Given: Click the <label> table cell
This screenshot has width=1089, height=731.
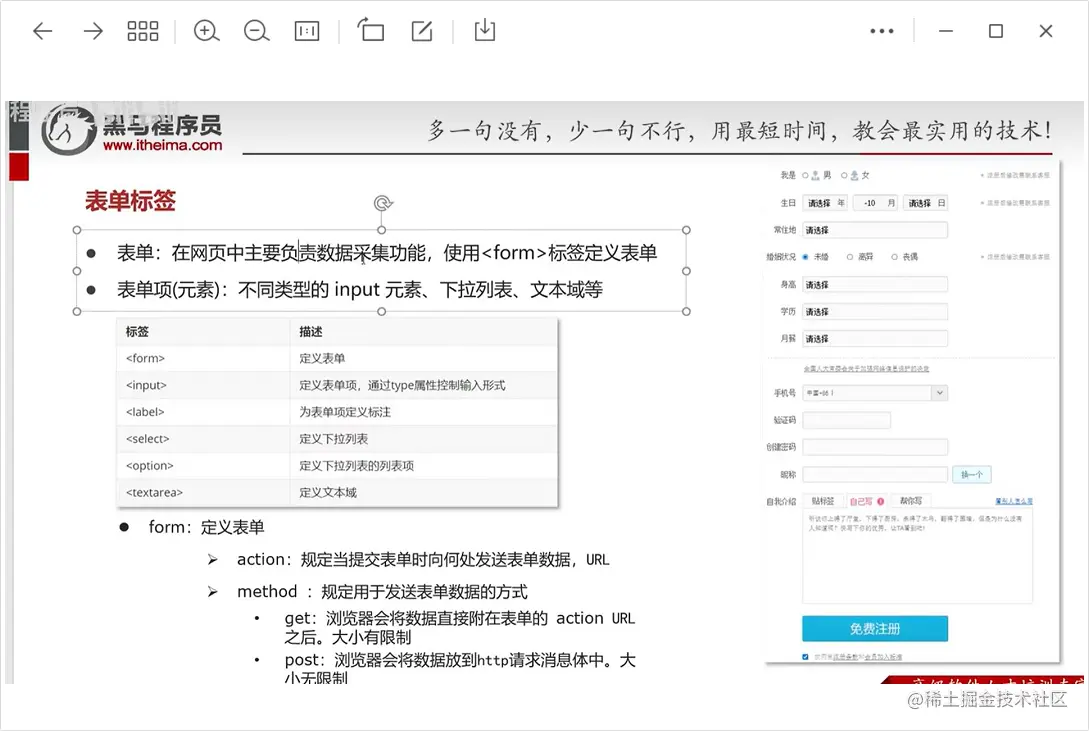Looking at the screenshot, I should pyautogui.click(x=203, y=412).
